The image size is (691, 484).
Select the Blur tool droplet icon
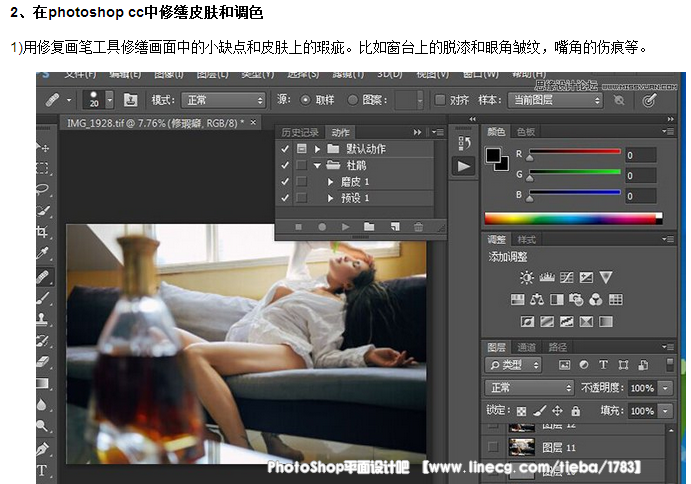click(42, 404)
